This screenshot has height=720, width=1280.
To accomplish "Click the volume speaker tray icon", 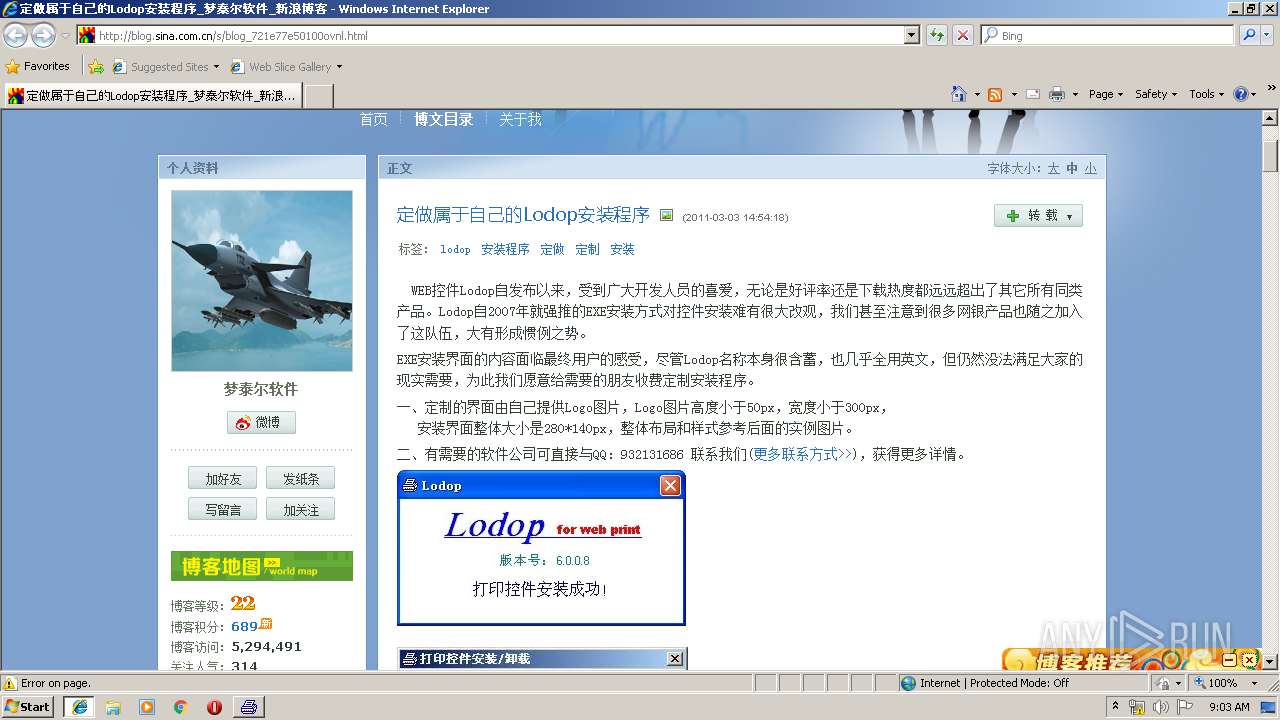I will coord(1160,707).
